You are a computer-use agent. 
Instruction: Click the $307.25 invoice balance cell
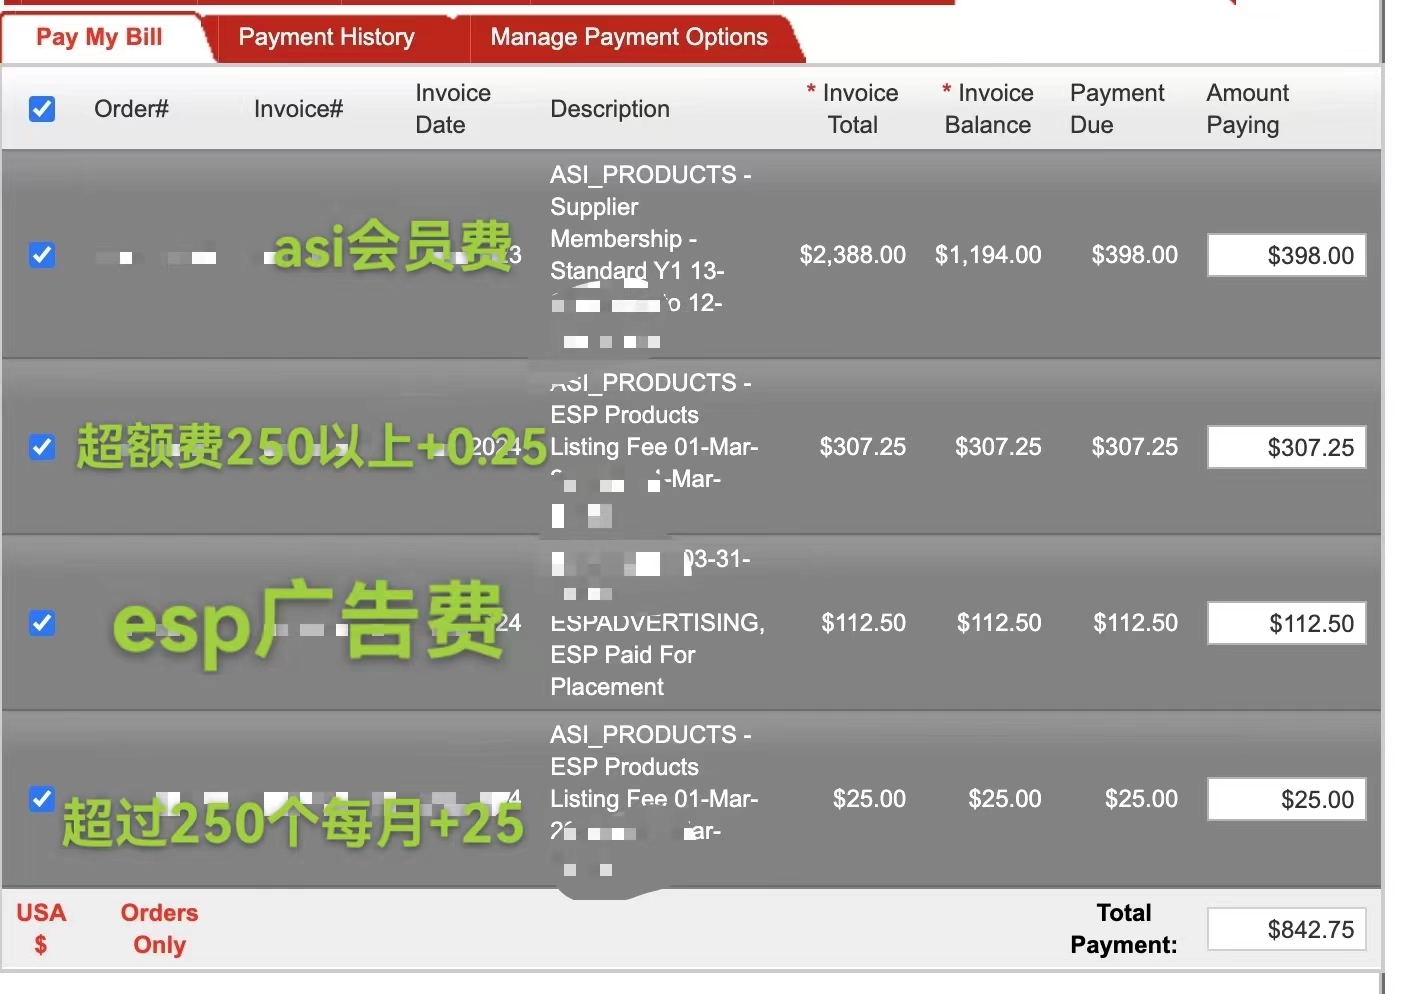pos(998,447)
